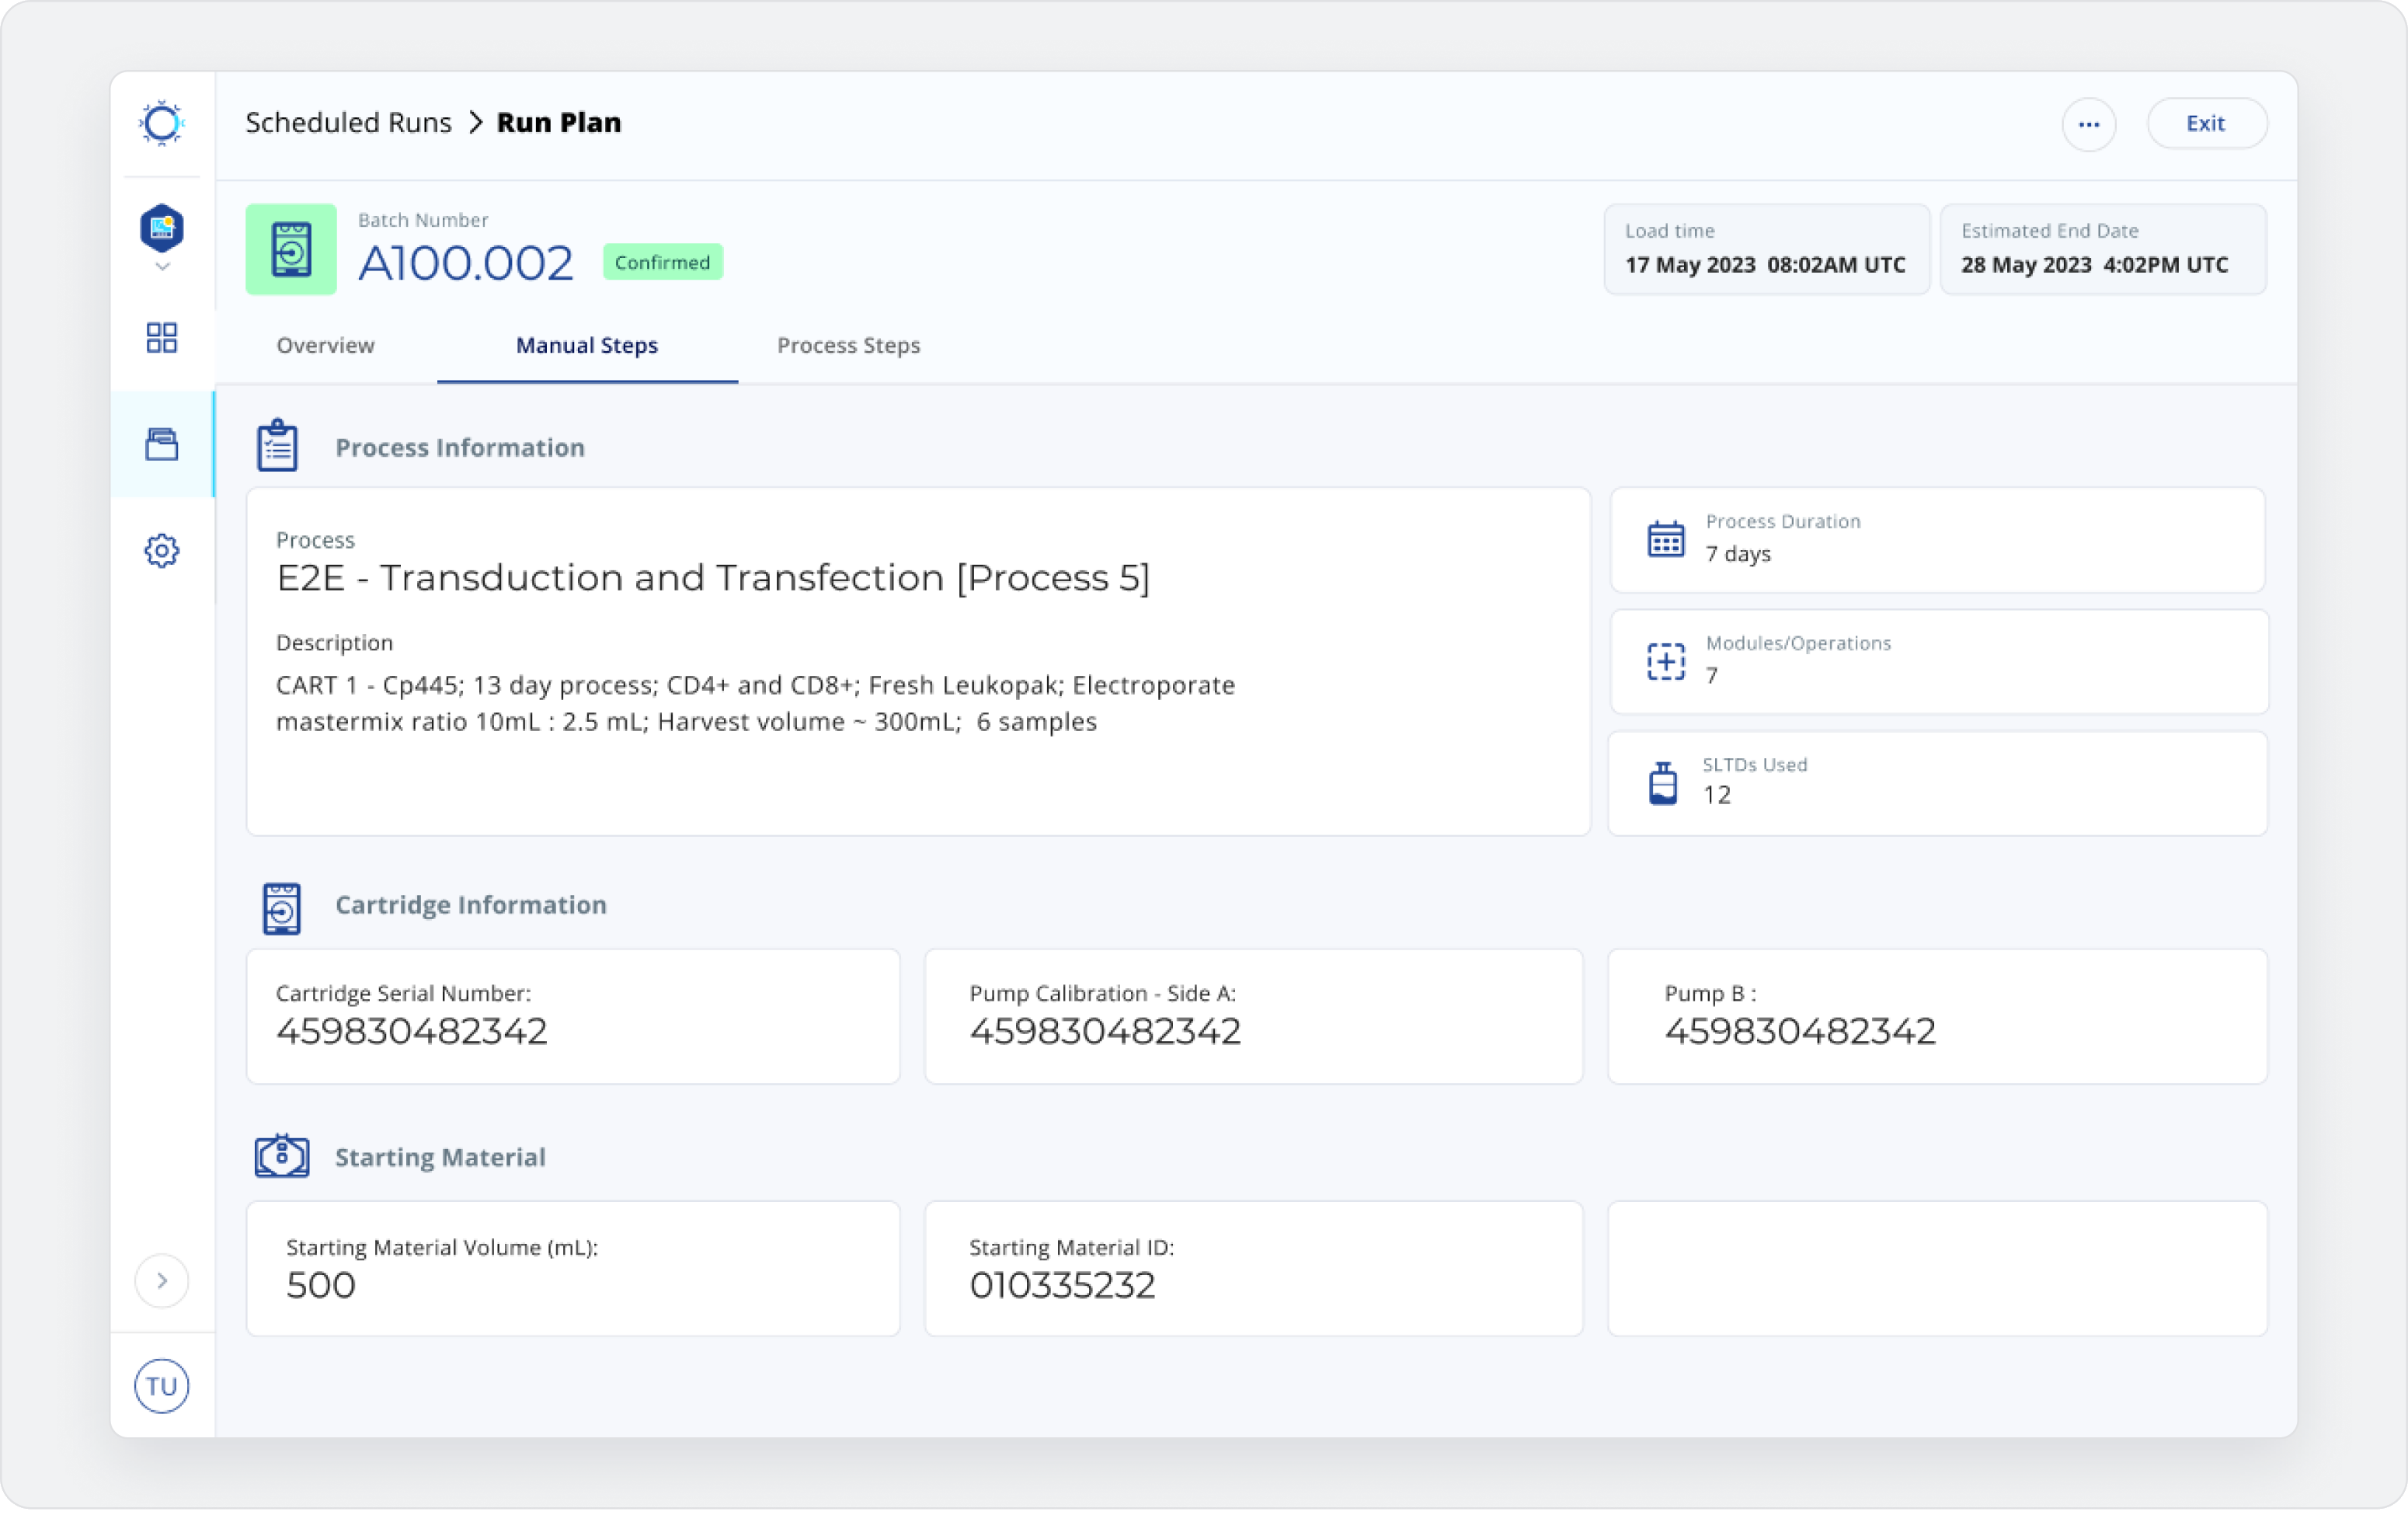Image resolution: width=2408 pixels, height=1529 pixels.
Task: Switch to the Process Steps tab
Action: [x=848, y=345]
